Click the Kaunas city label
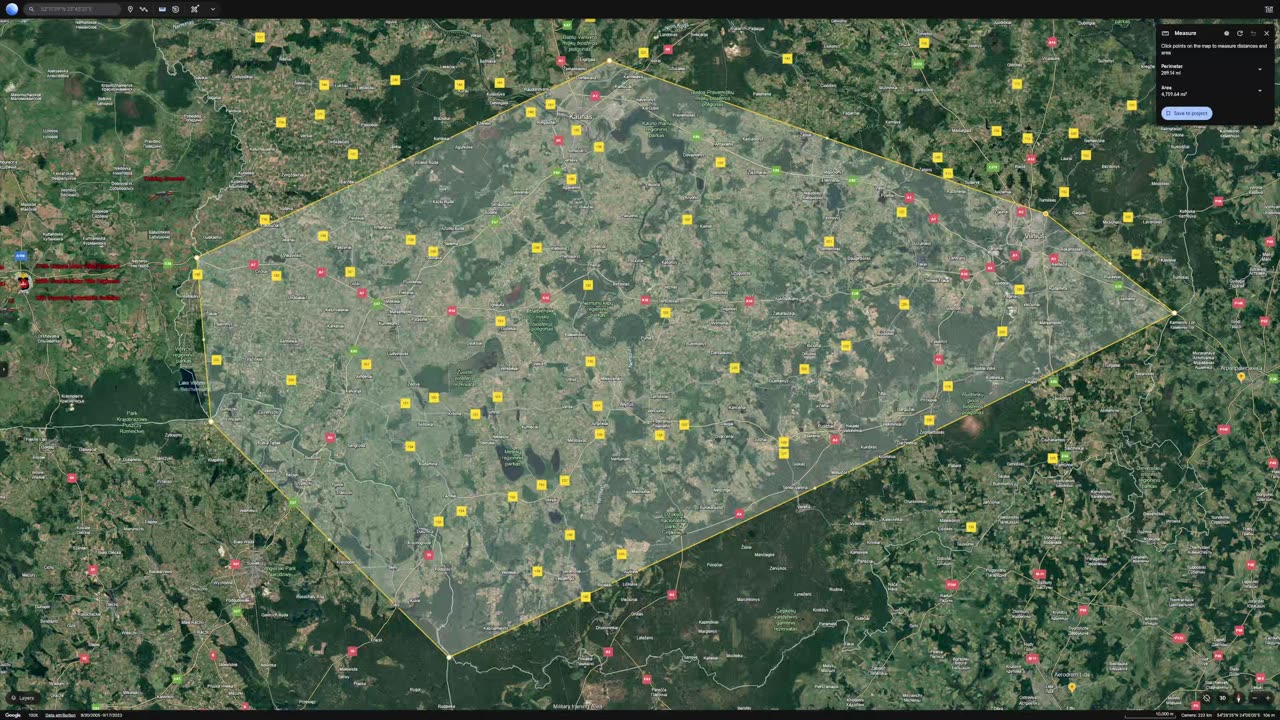The width and height of the screenshot is (1280, 720). [581, 117]
